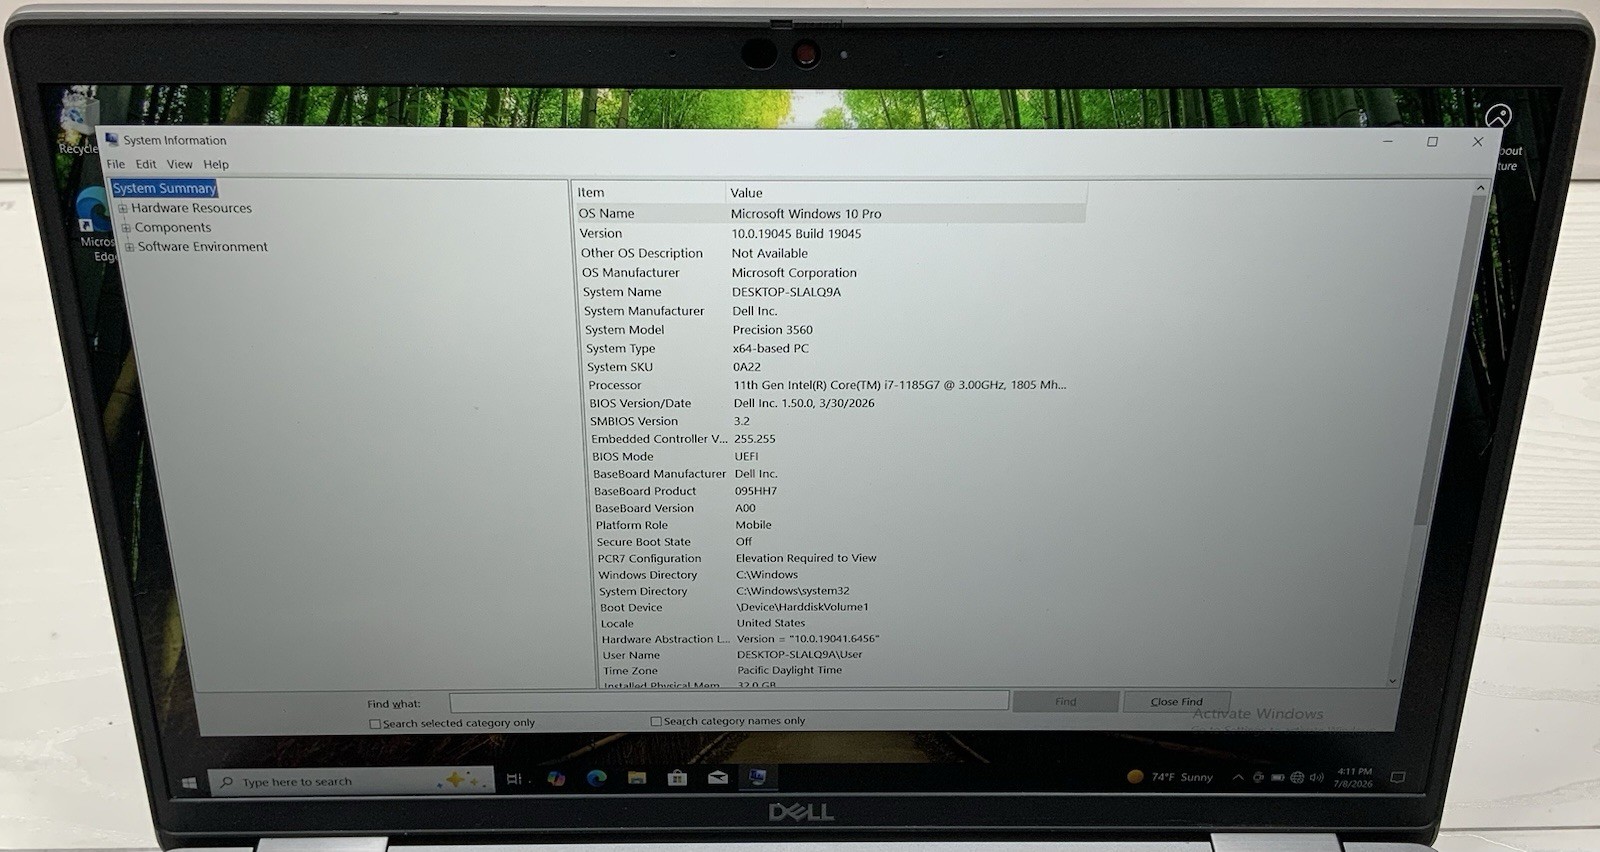The width and height of the screenshot is (1600, 852).
Task: Click the value DESKTOP-SLALQ9A\User
Action: tap(799, 654)
